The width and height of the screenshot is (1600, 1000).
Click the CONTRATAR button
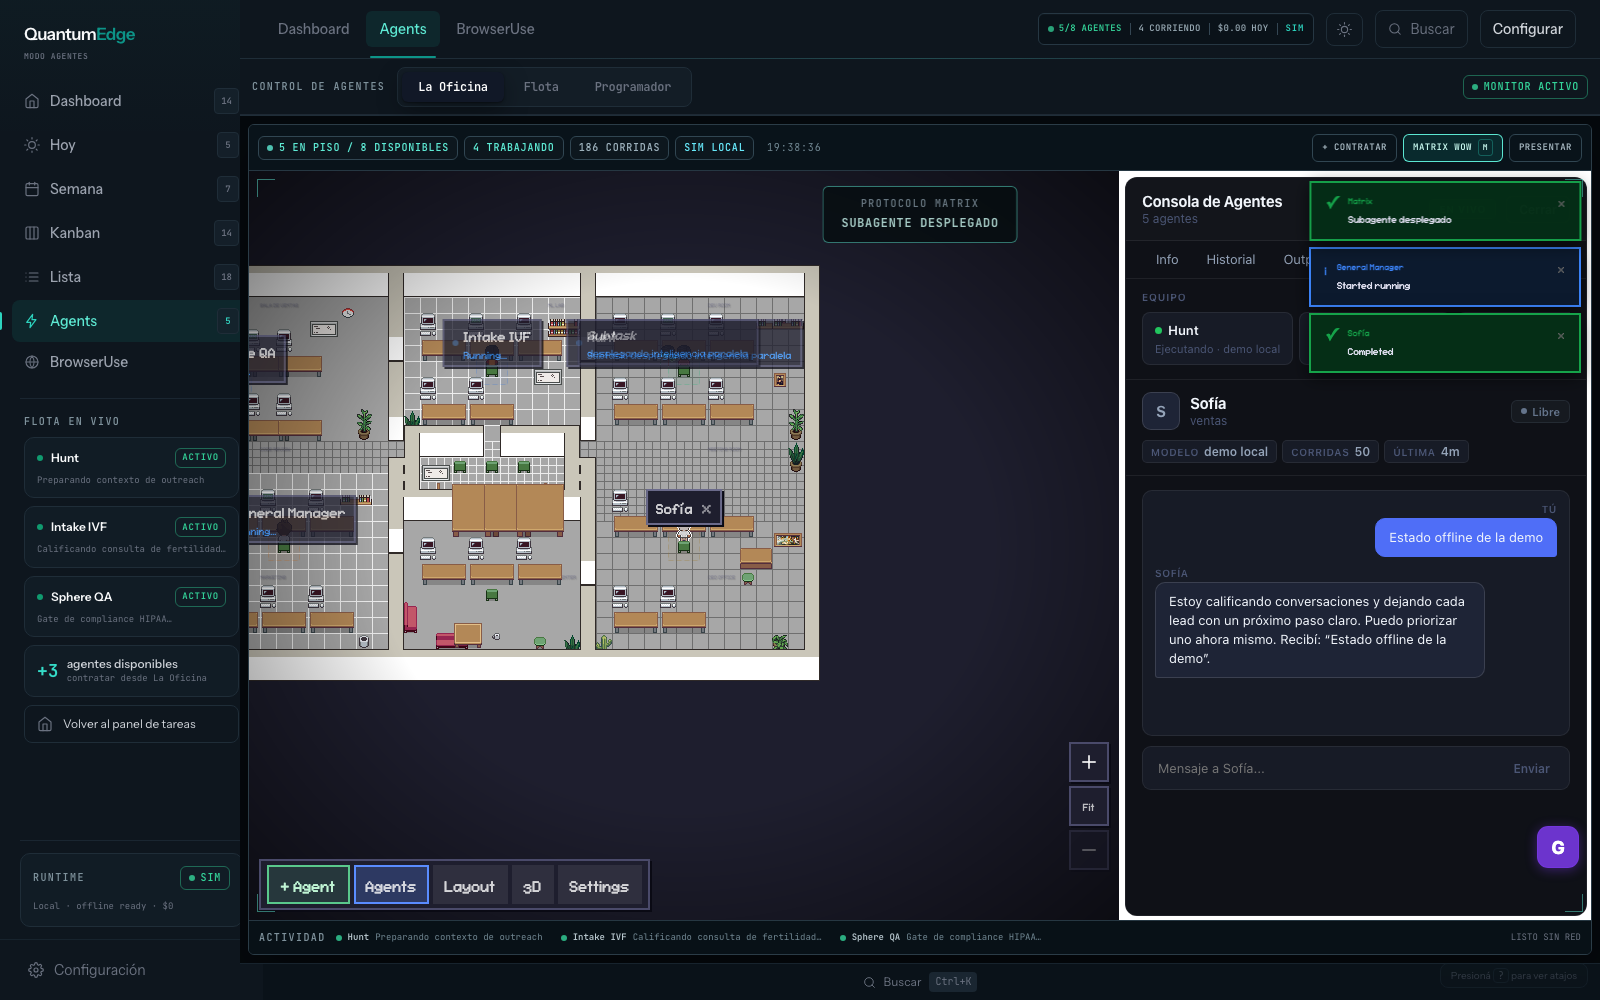[1355, 147]
